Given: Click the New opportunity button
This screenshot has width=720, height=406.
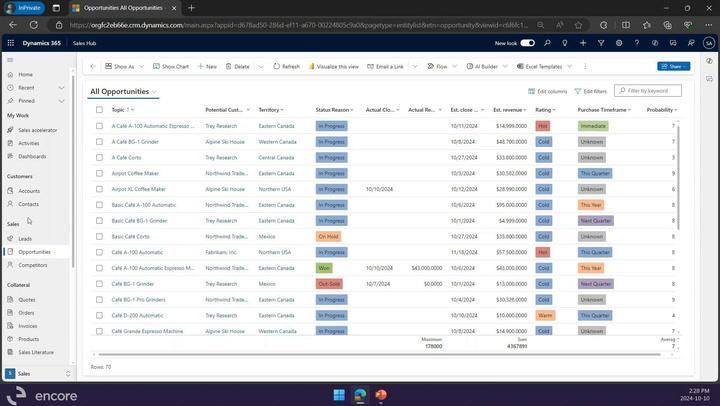Looking at the screenshot, I should 207,66.
